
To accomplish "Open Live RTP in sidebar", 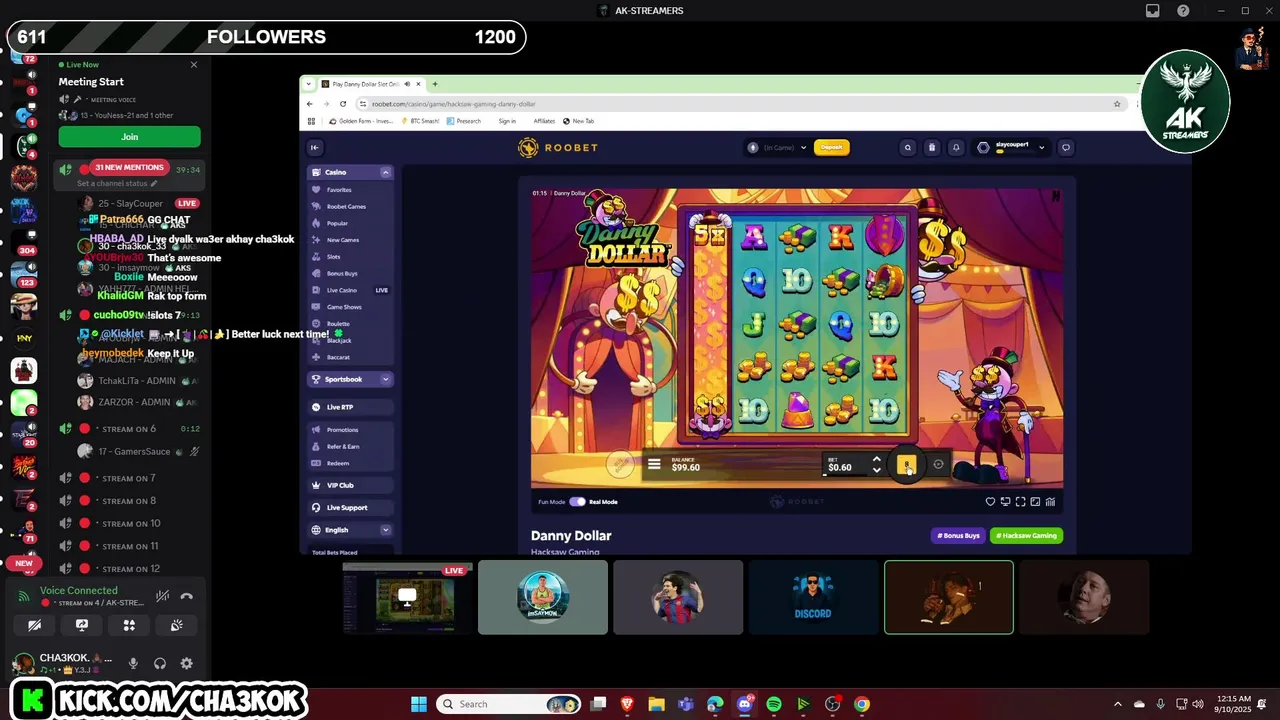I will pyautogui.click(x=350, y=407).
